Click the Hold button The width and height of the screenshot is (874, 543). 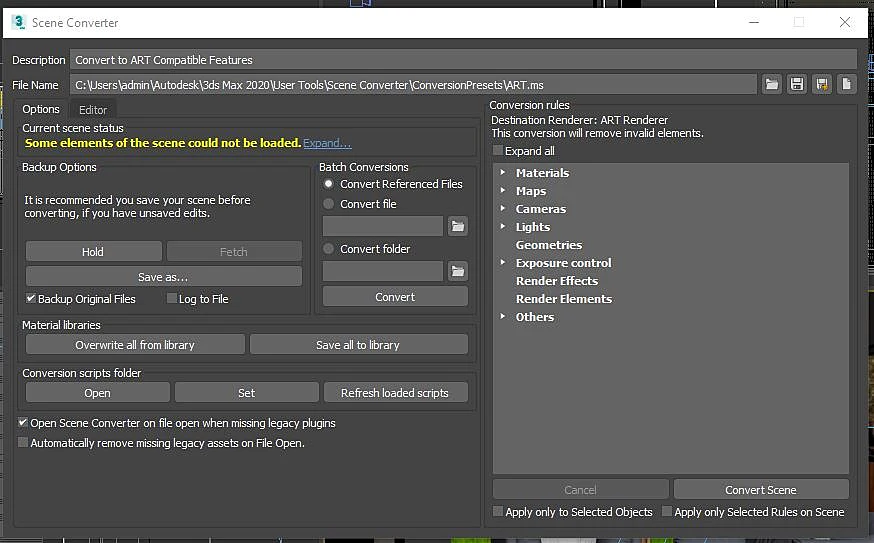93,251
